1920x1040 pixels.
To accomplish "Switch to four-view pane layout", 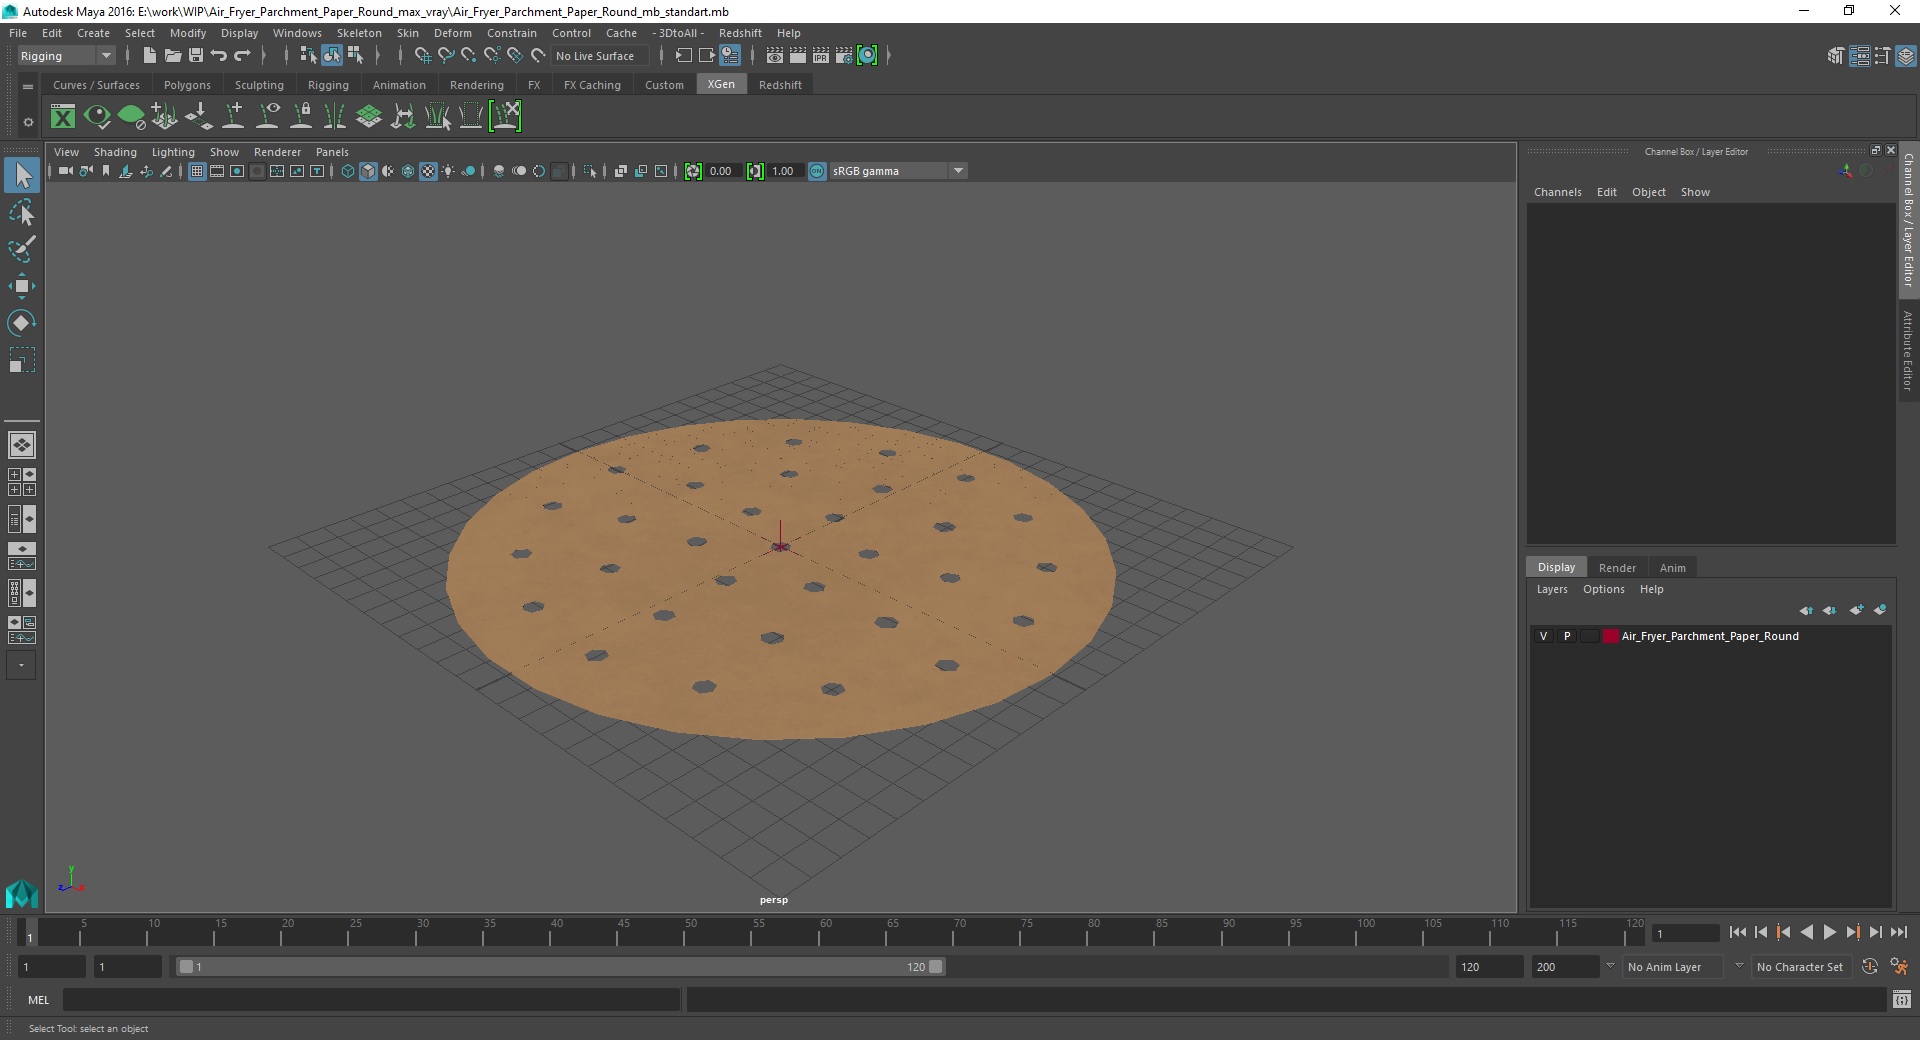I will click(22, 482).
